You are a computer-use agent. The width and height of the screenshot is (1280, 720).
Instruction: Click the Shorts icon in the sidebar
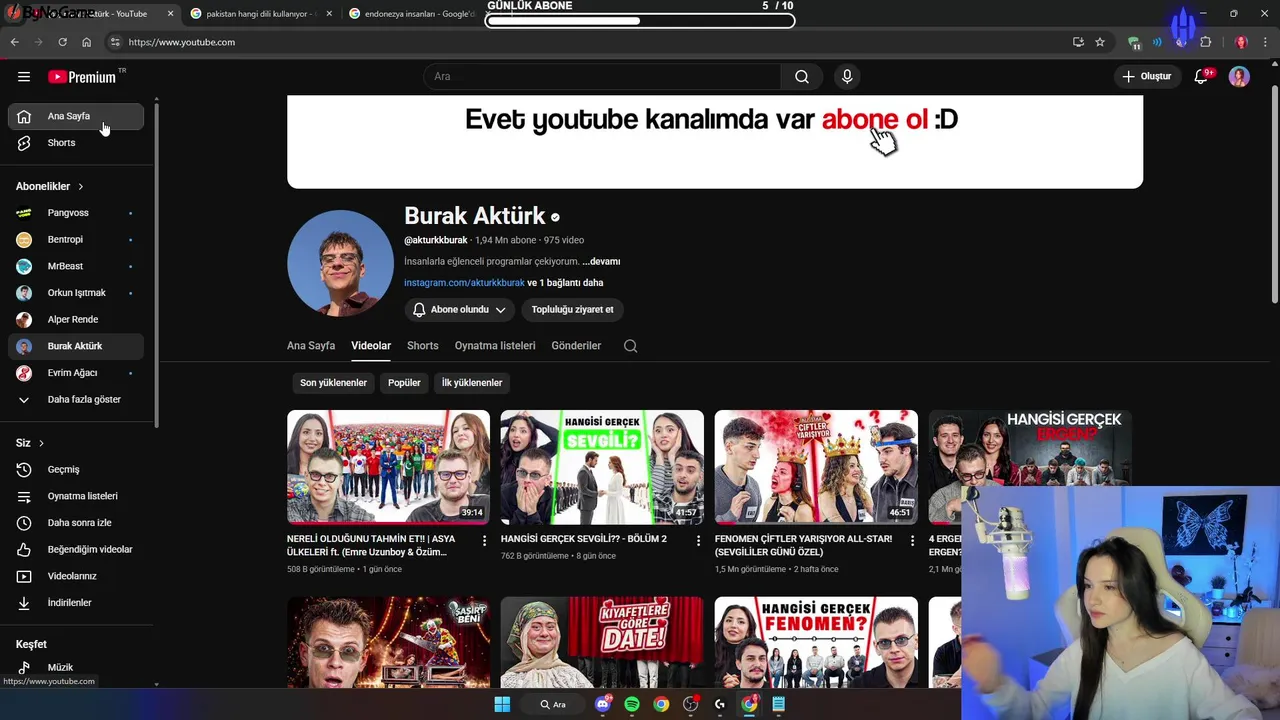tap(24, 143)
